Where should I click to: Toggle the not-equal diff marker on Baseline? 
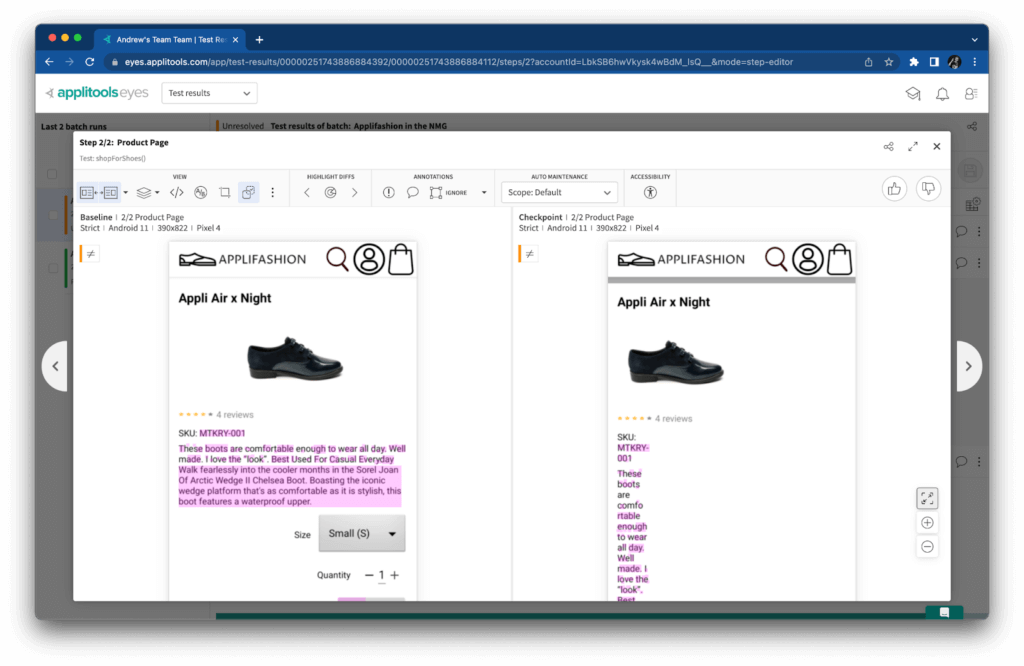click(x=91, y=254)
